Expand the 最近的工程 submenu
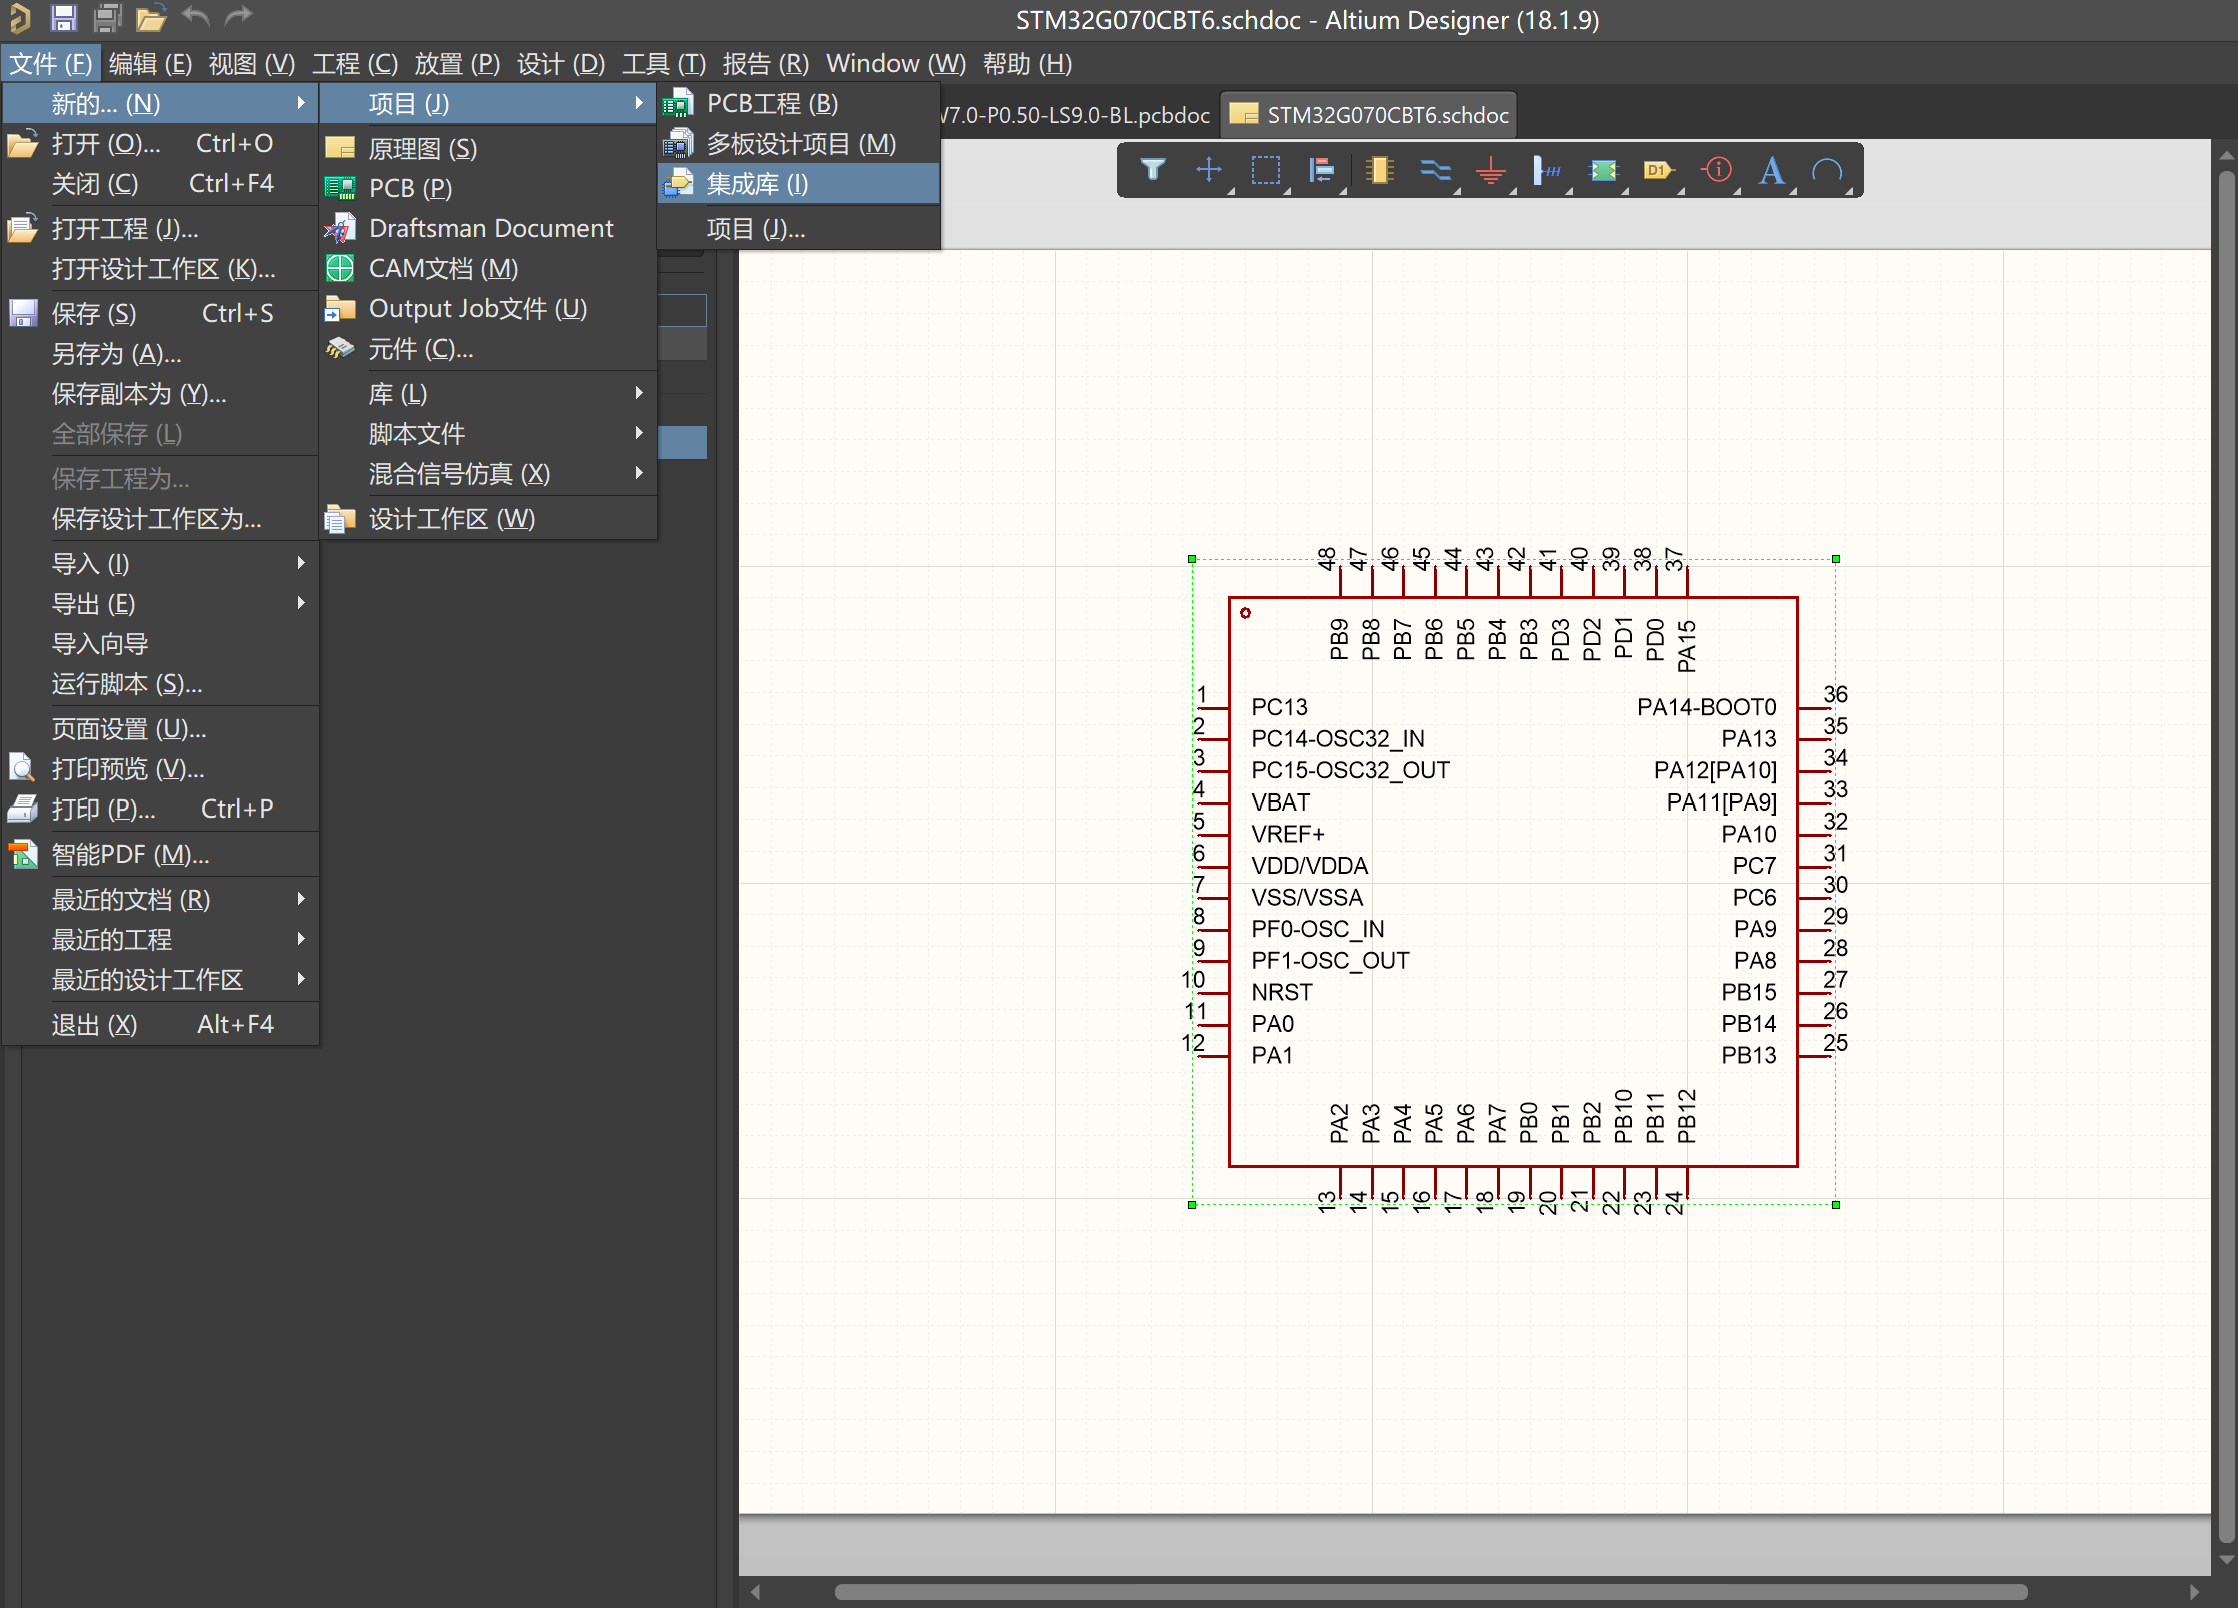 161,939
